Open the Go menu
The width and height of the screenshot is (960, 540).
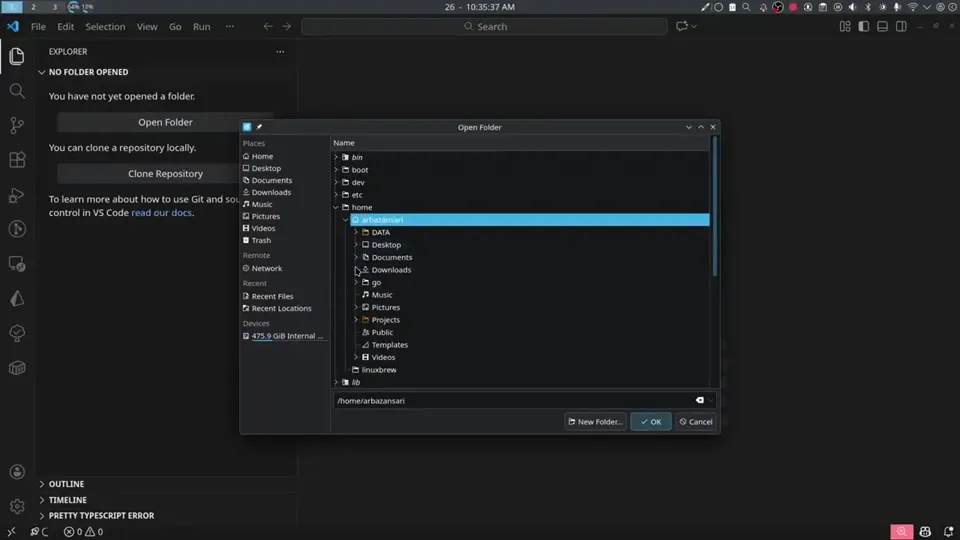click(x=175, y=26)
